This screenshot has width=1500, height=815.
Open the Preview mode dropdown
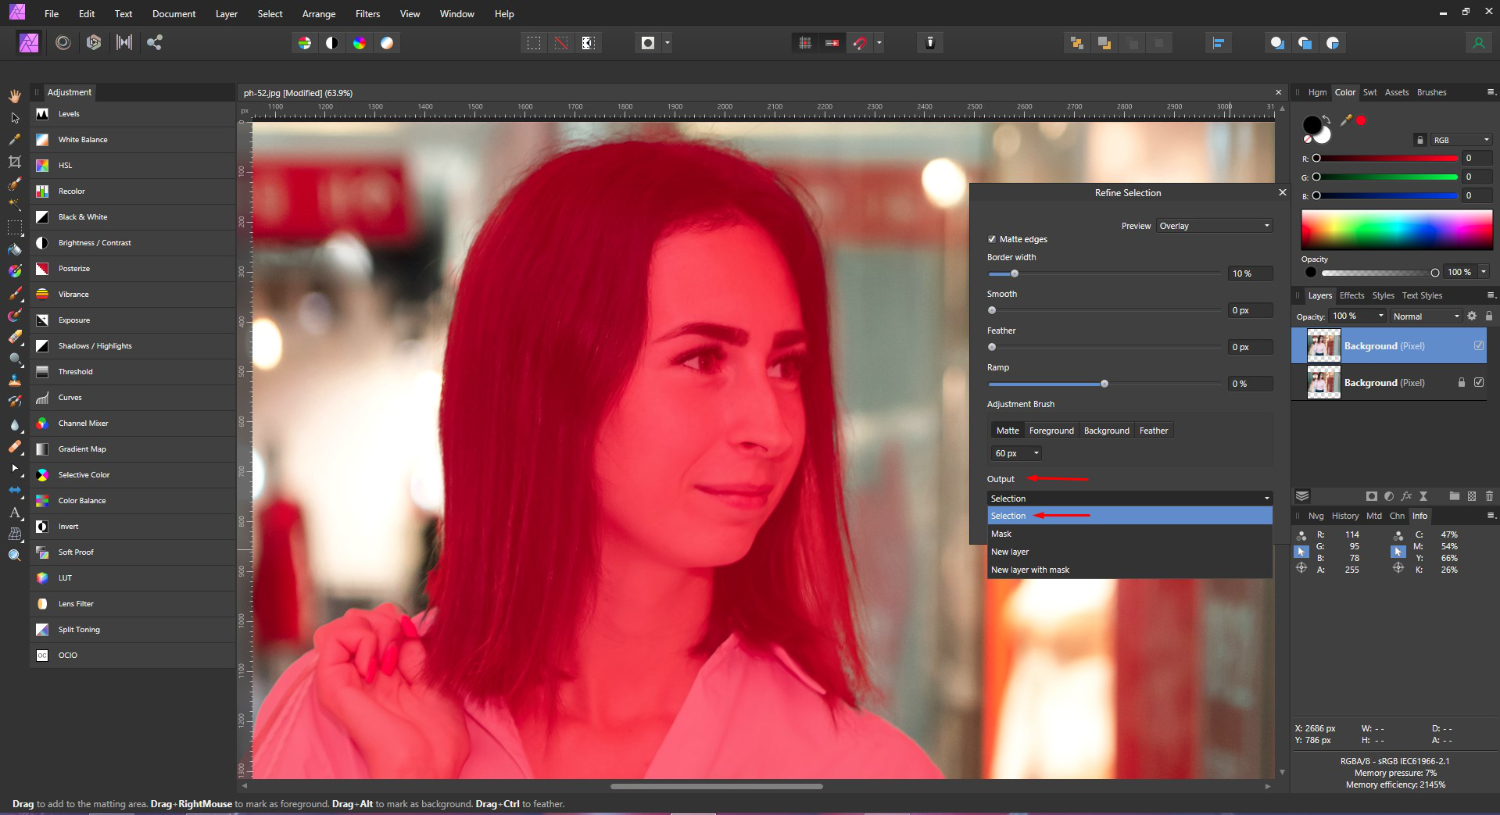[1213, 226]
